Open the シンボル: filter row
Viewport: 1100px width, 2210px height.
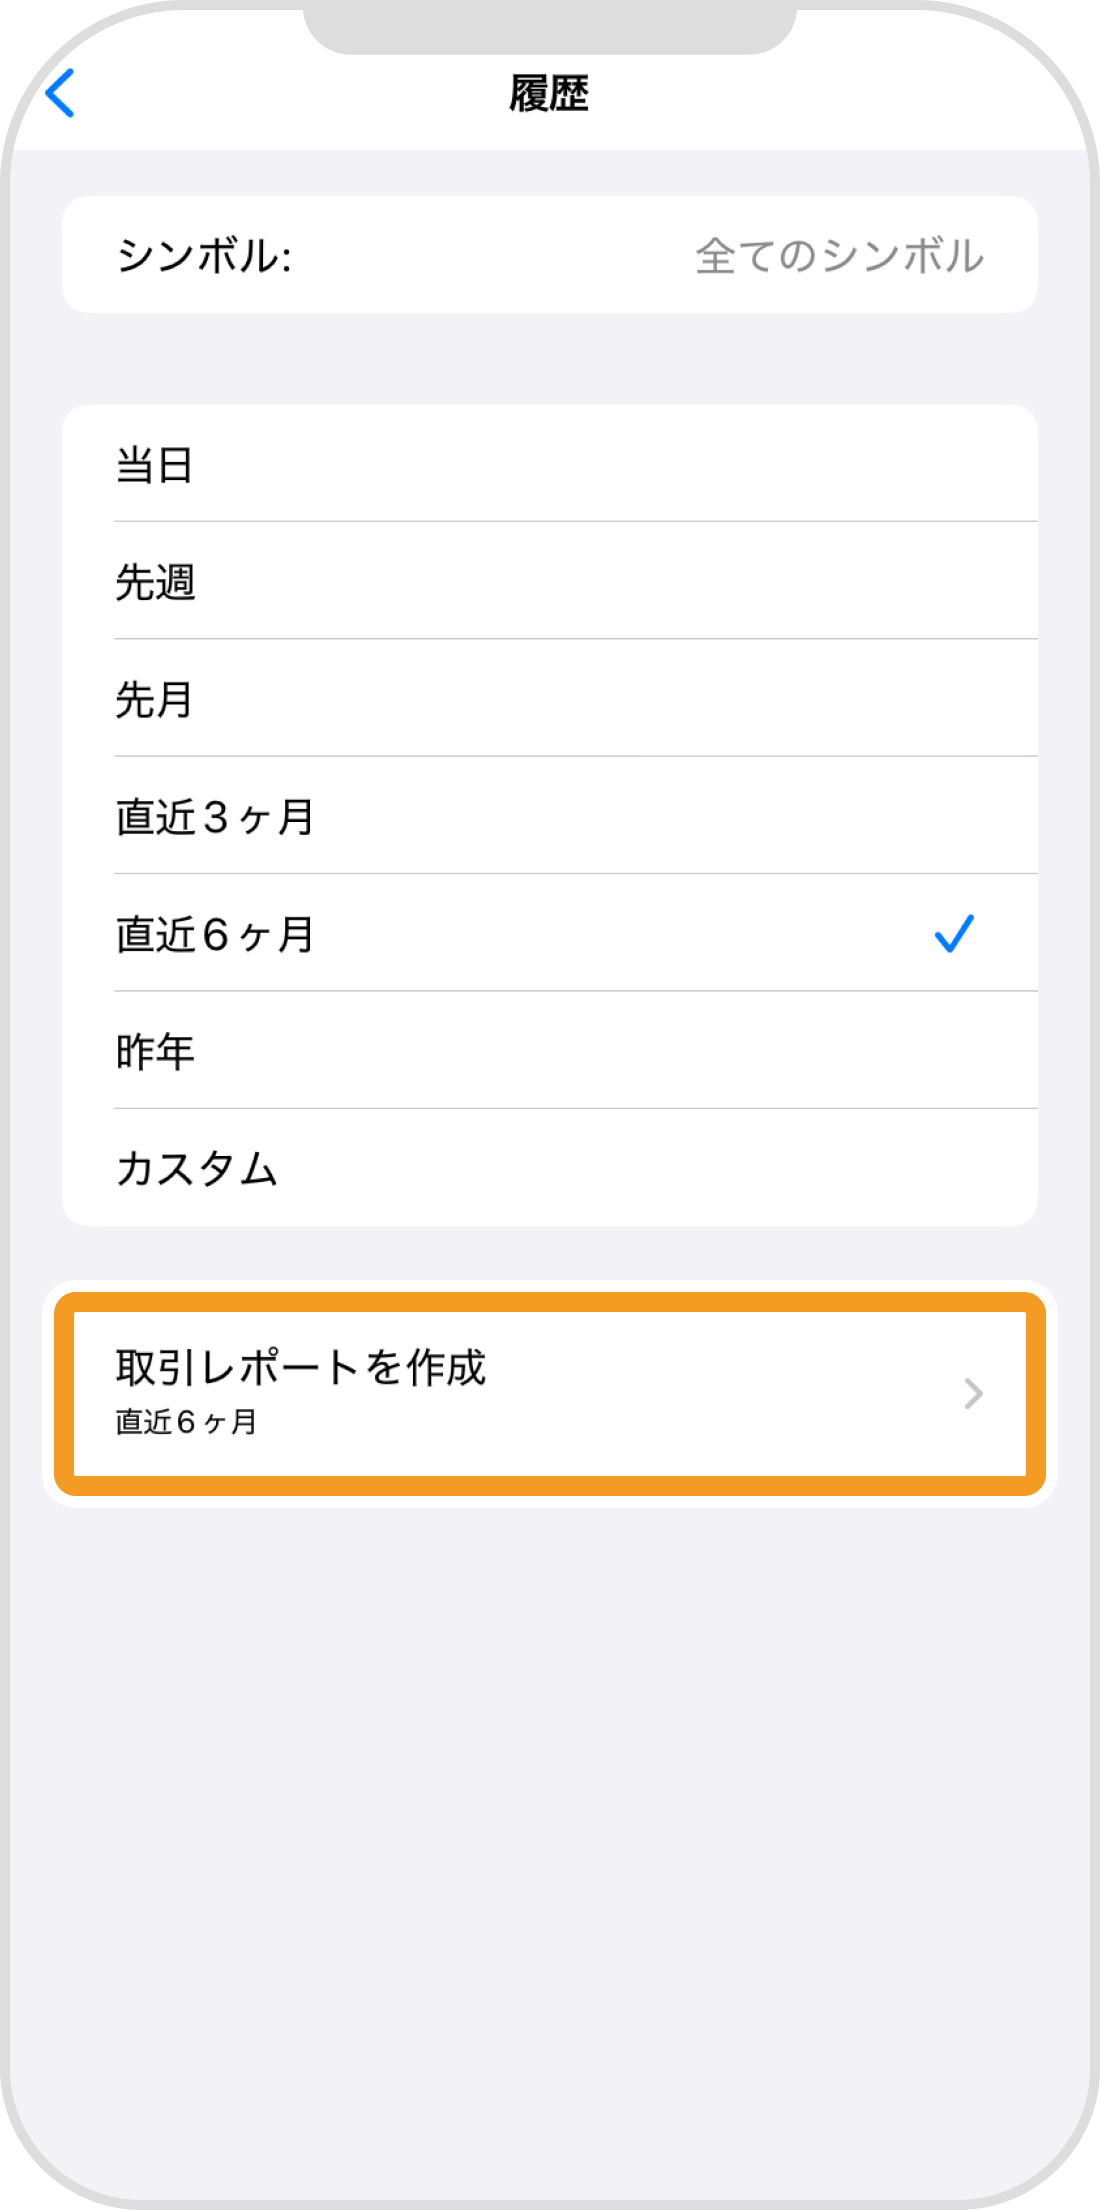pos(204,256)
